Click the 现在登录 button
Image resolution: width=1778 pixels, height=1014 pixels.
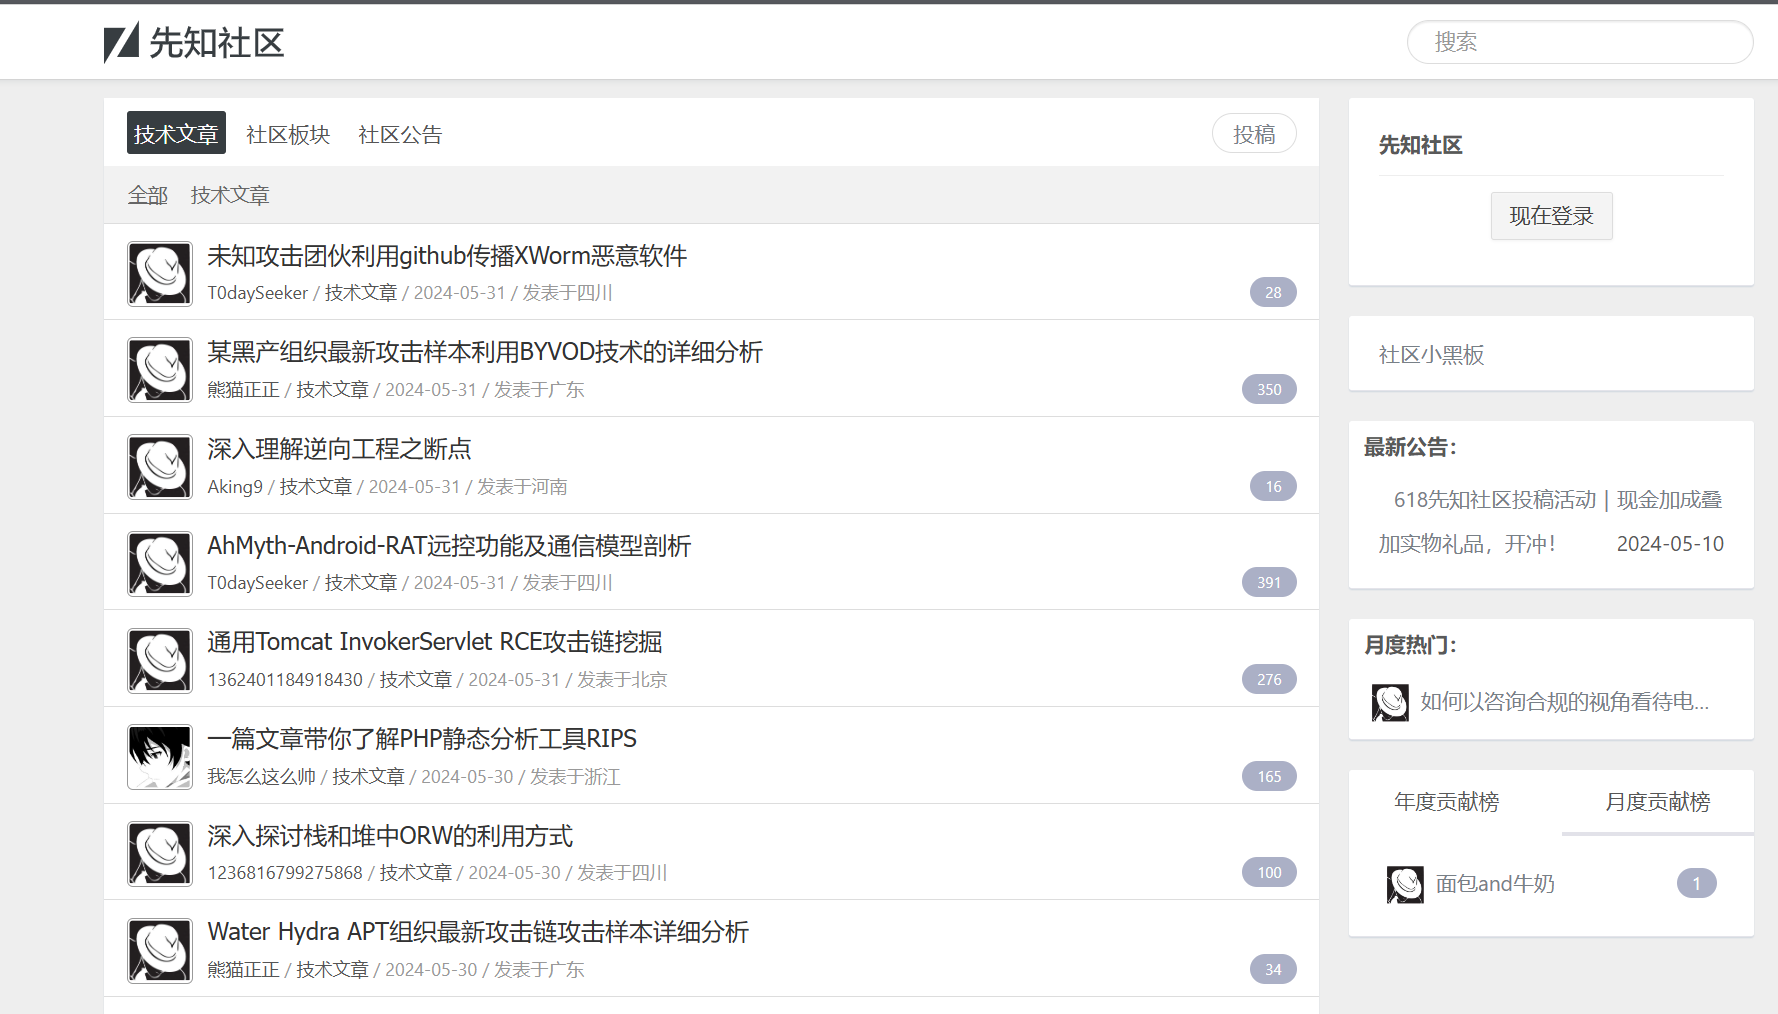(1551, 216)
